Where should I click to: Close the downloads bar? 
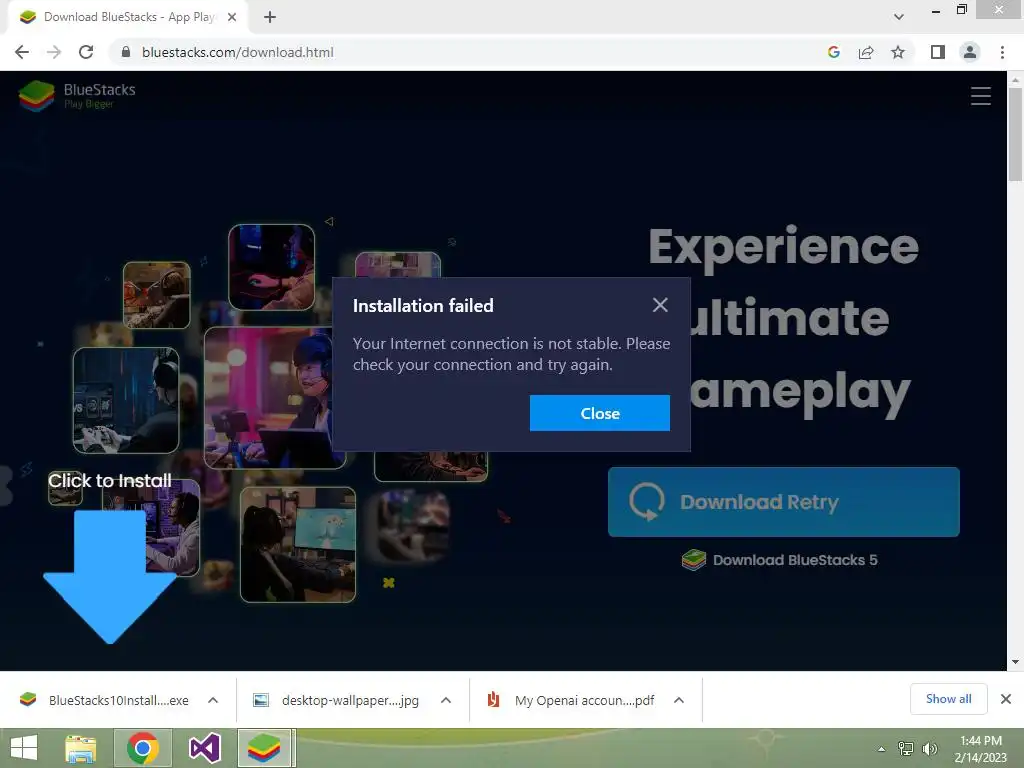(1006, 699)
